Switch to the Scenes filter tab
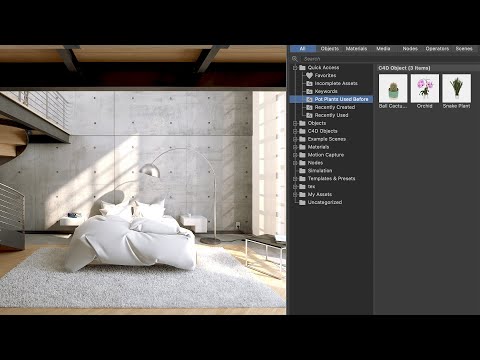Viewport: 480px width, 360px height. point(464,49)
